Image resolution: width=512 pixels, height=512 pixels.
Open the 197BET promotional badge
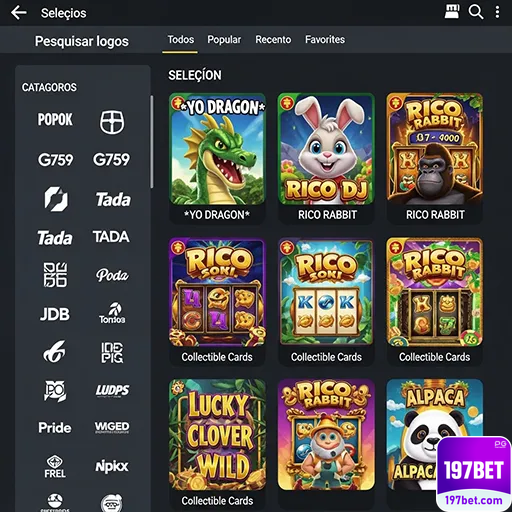(x=474, y=470)
